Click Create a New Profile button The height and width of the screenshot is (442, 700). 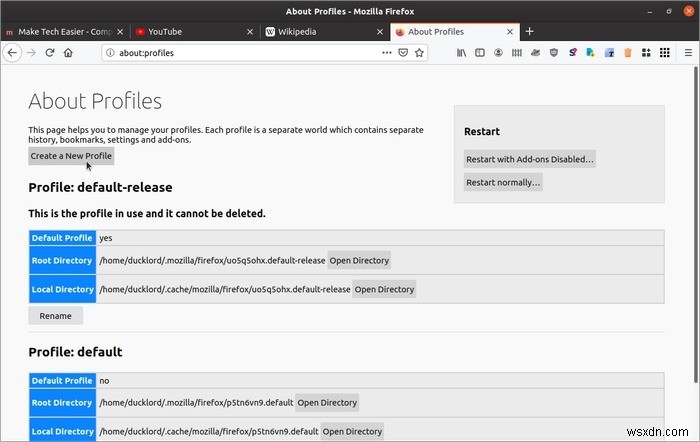click(x=71, y=156)
